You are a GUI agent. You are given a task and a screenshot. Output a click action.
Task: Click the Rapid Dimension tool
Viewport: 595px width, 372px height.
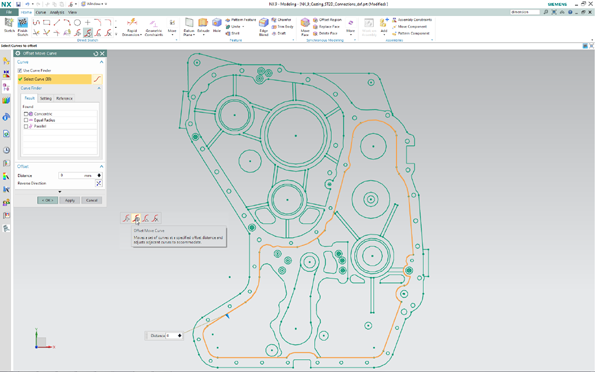click(132, 27)
